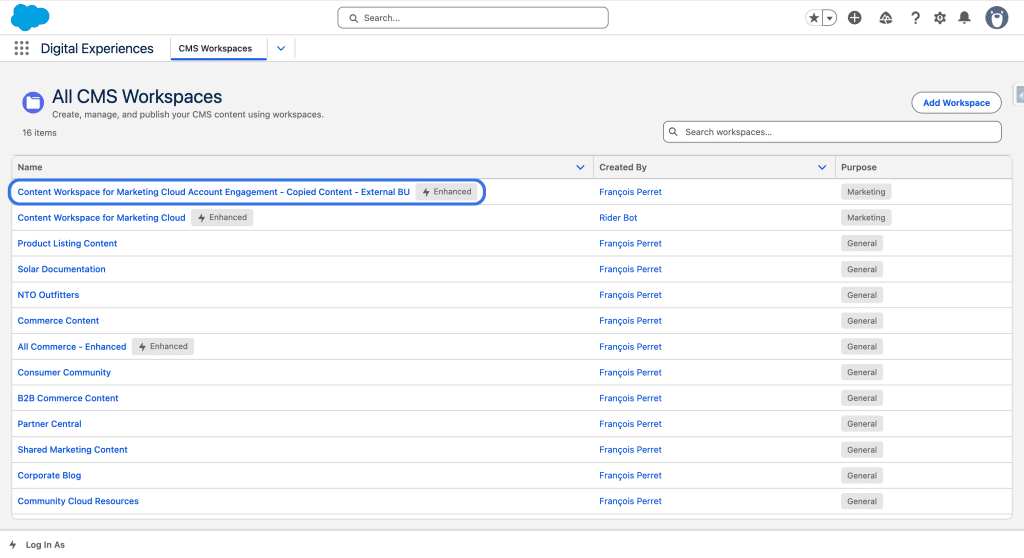Image resolution: width=1024 pixels, height=558 pixels.
Task: Open the Name column header dropdown
Action: coord(580,167)
